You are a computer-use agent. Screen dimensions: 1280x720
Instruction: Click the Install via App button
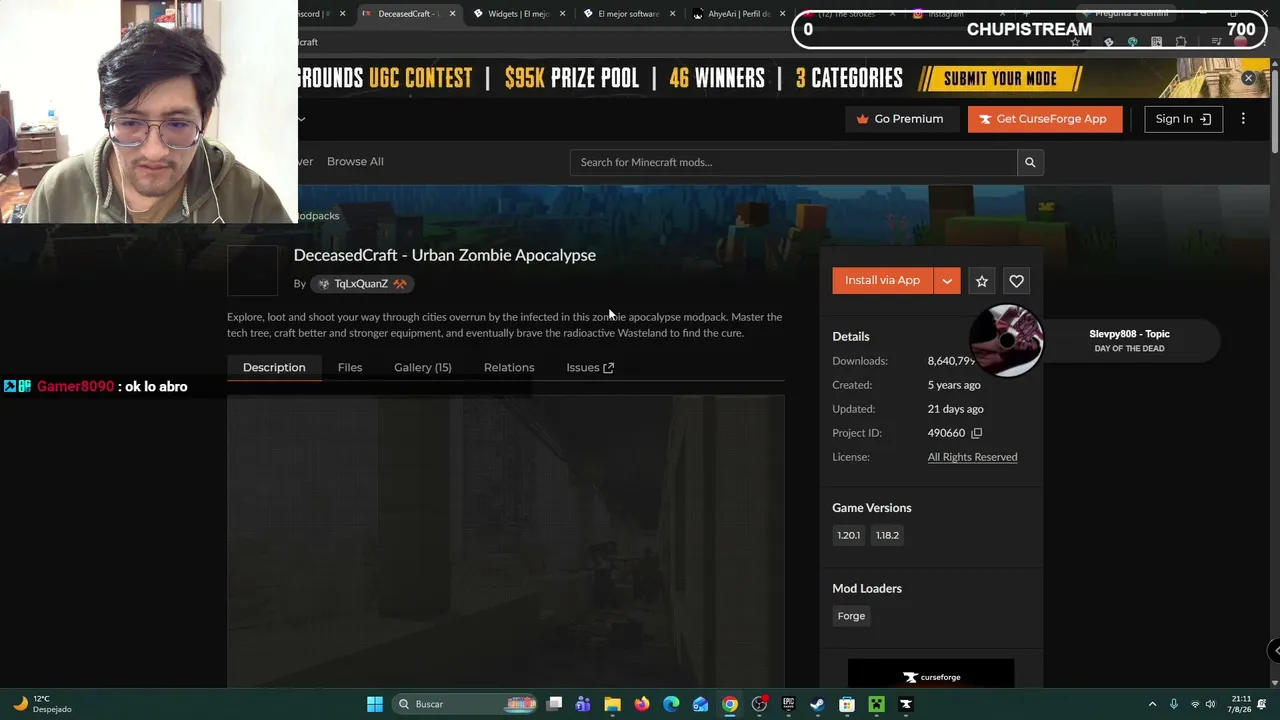coord(882,281)
